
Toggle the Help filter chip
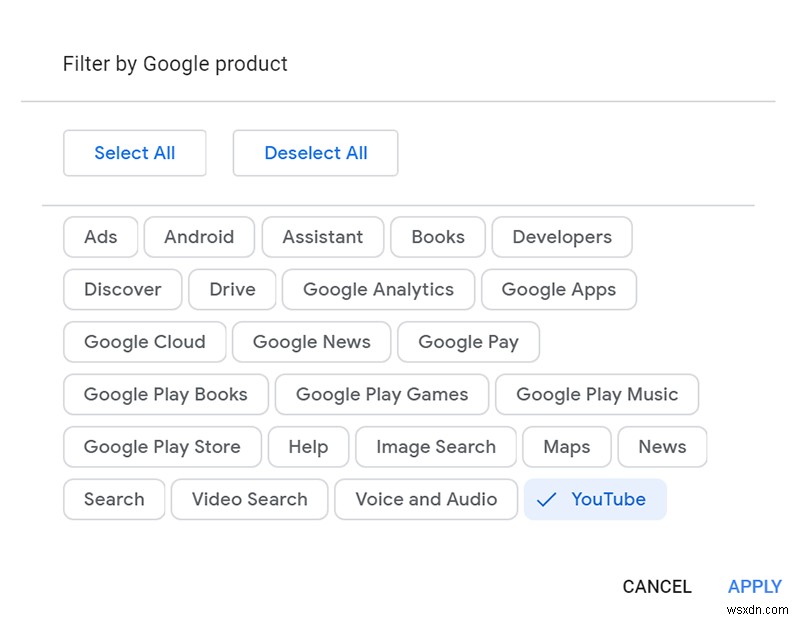pos(308,447)
